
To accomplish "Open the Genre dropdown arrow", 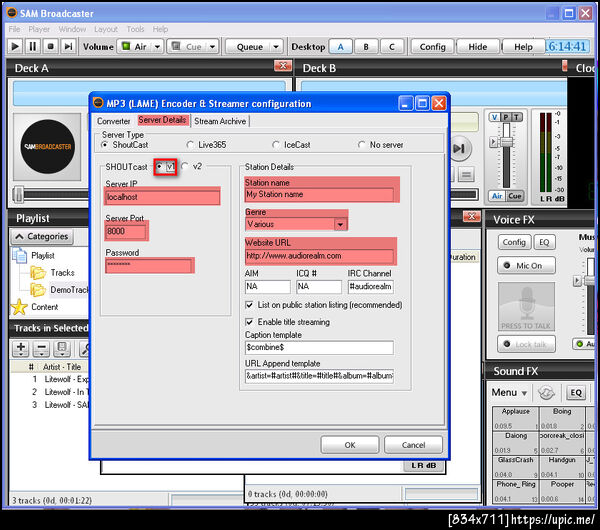I will [340, 224].
